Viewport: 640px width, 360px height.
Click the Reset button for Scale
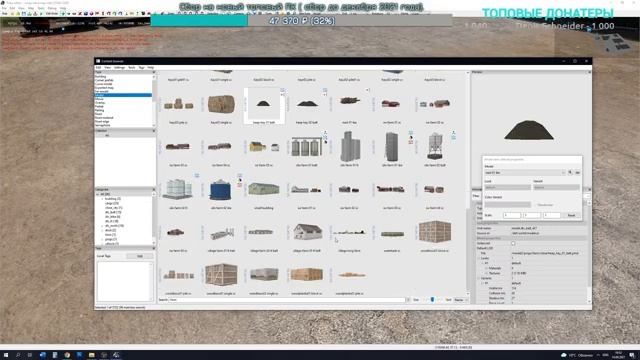point(571,215)
